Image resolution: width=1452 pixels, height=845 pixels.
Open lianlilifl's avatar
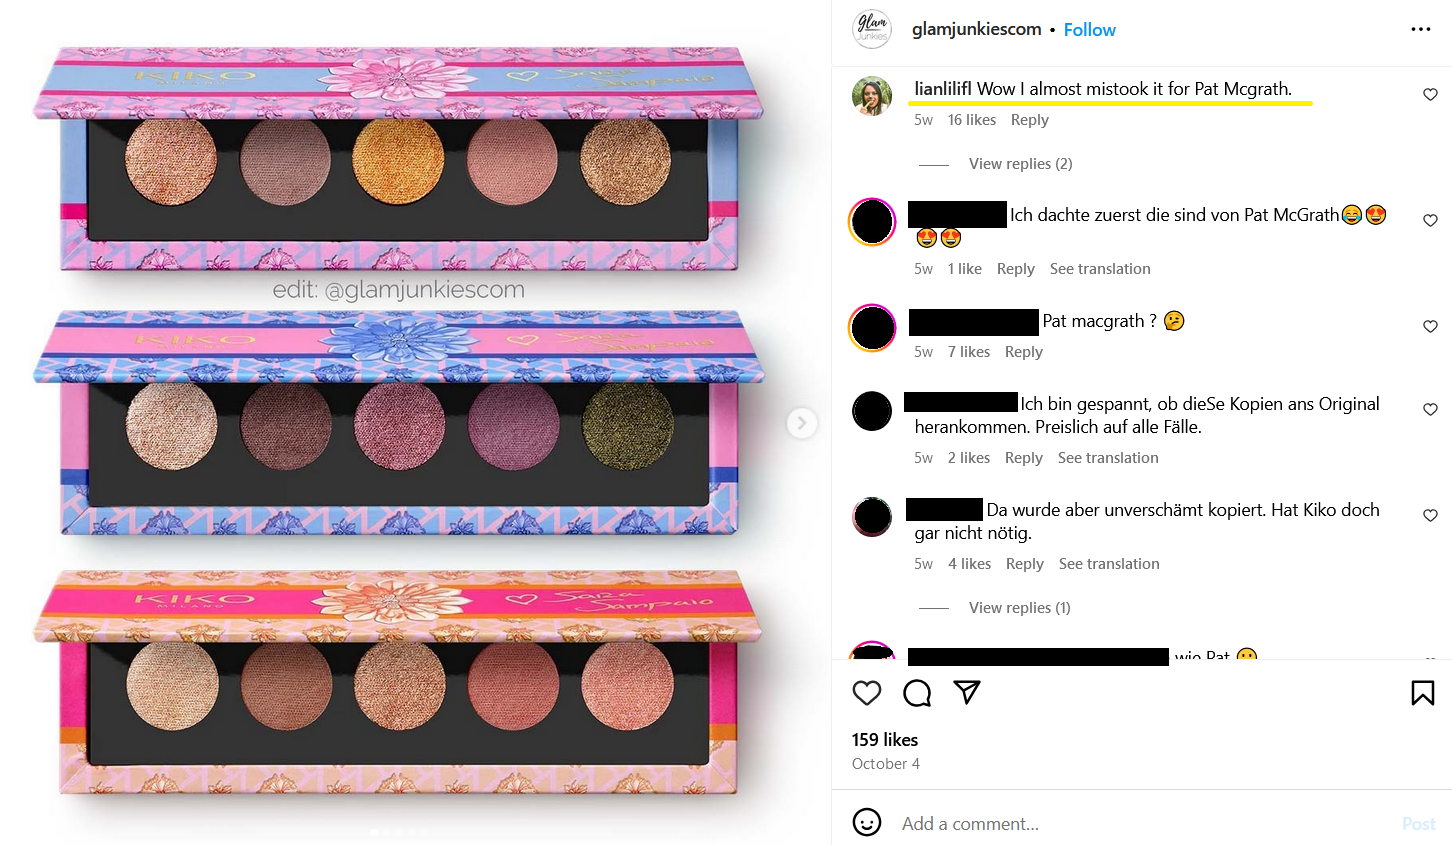[872, 96]
